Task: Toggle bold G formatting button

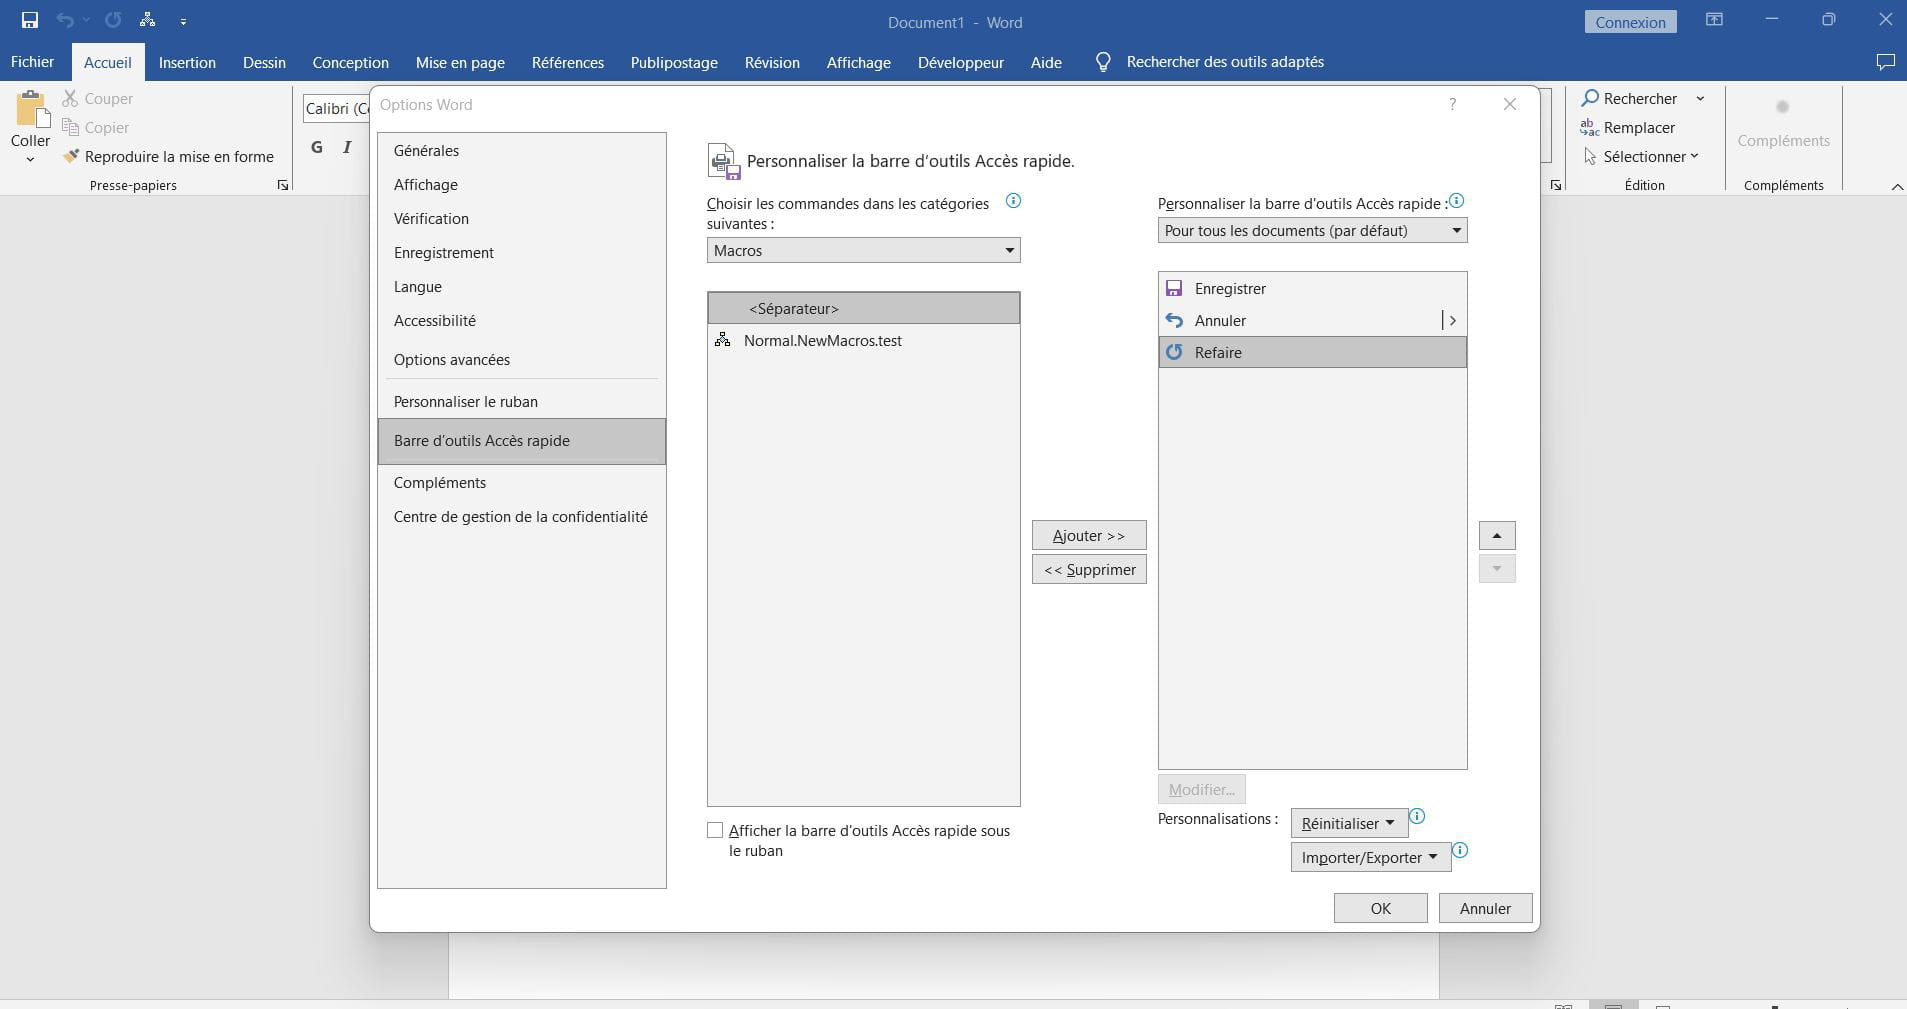Action: coord(317,148)
